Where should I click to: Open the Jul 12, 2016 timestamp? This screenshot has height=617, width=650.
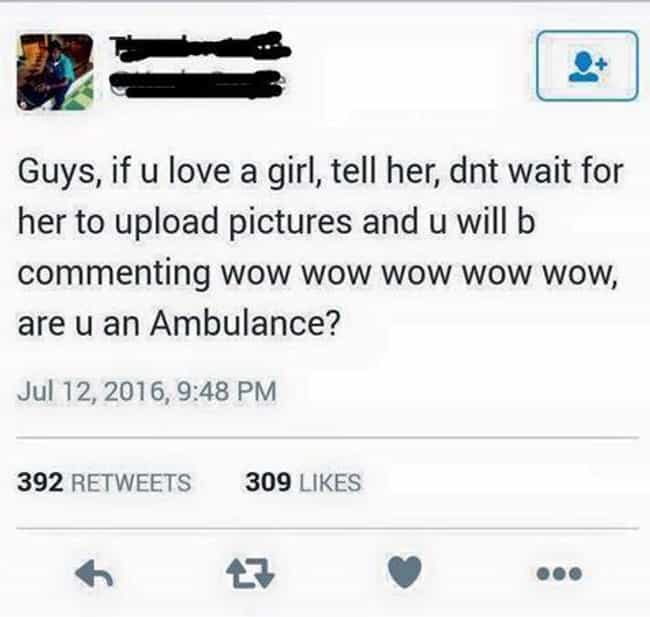pos(147,391)
